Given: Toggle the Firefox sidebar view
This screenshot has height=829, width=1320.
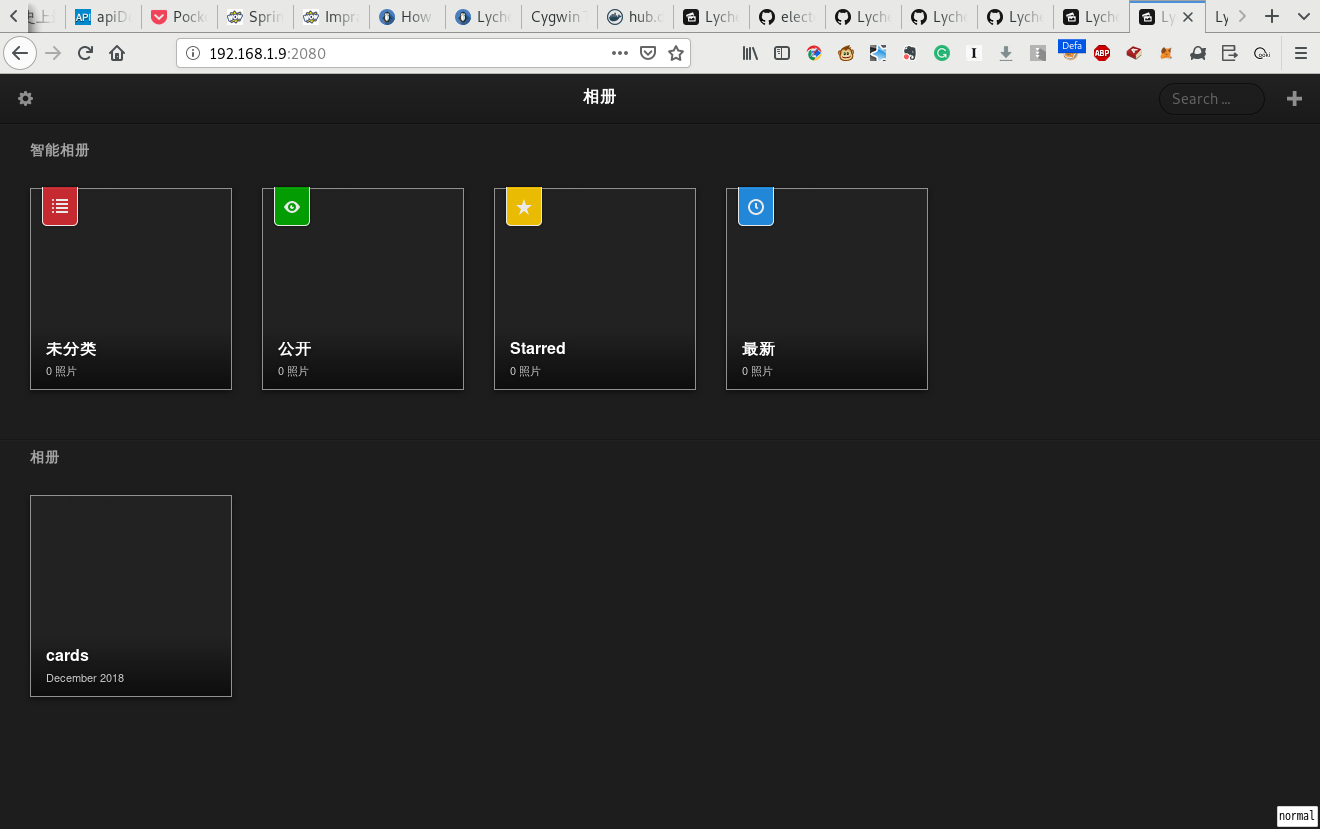Looking at the screenshot, I should [782, 54].
